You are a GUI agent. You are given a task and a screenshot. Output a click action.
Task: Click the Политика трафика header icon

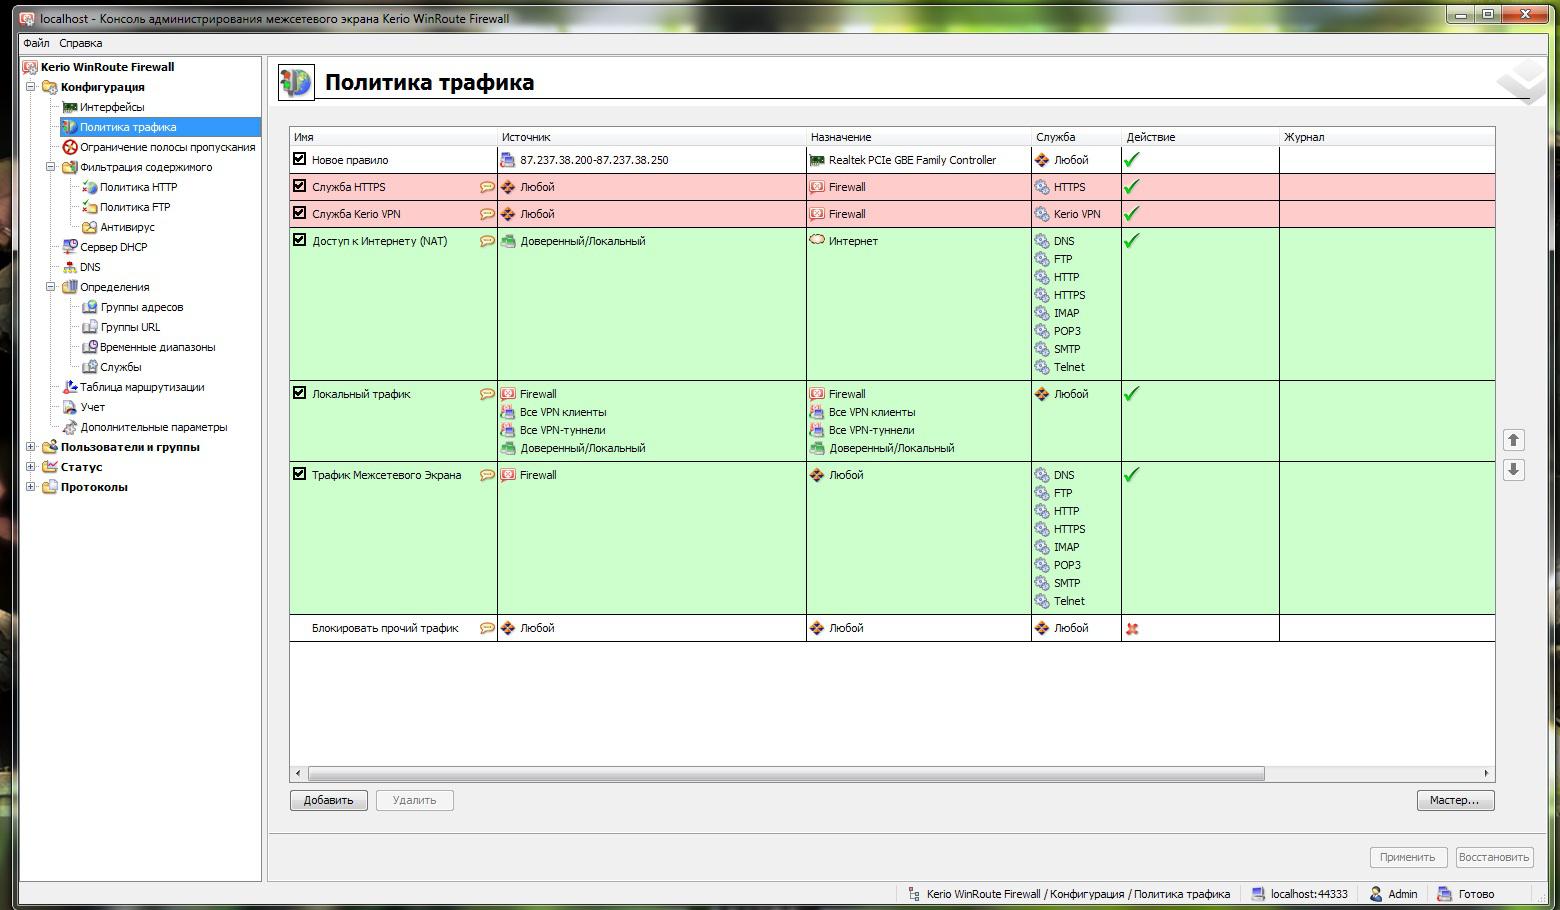[x=296, y=82]
